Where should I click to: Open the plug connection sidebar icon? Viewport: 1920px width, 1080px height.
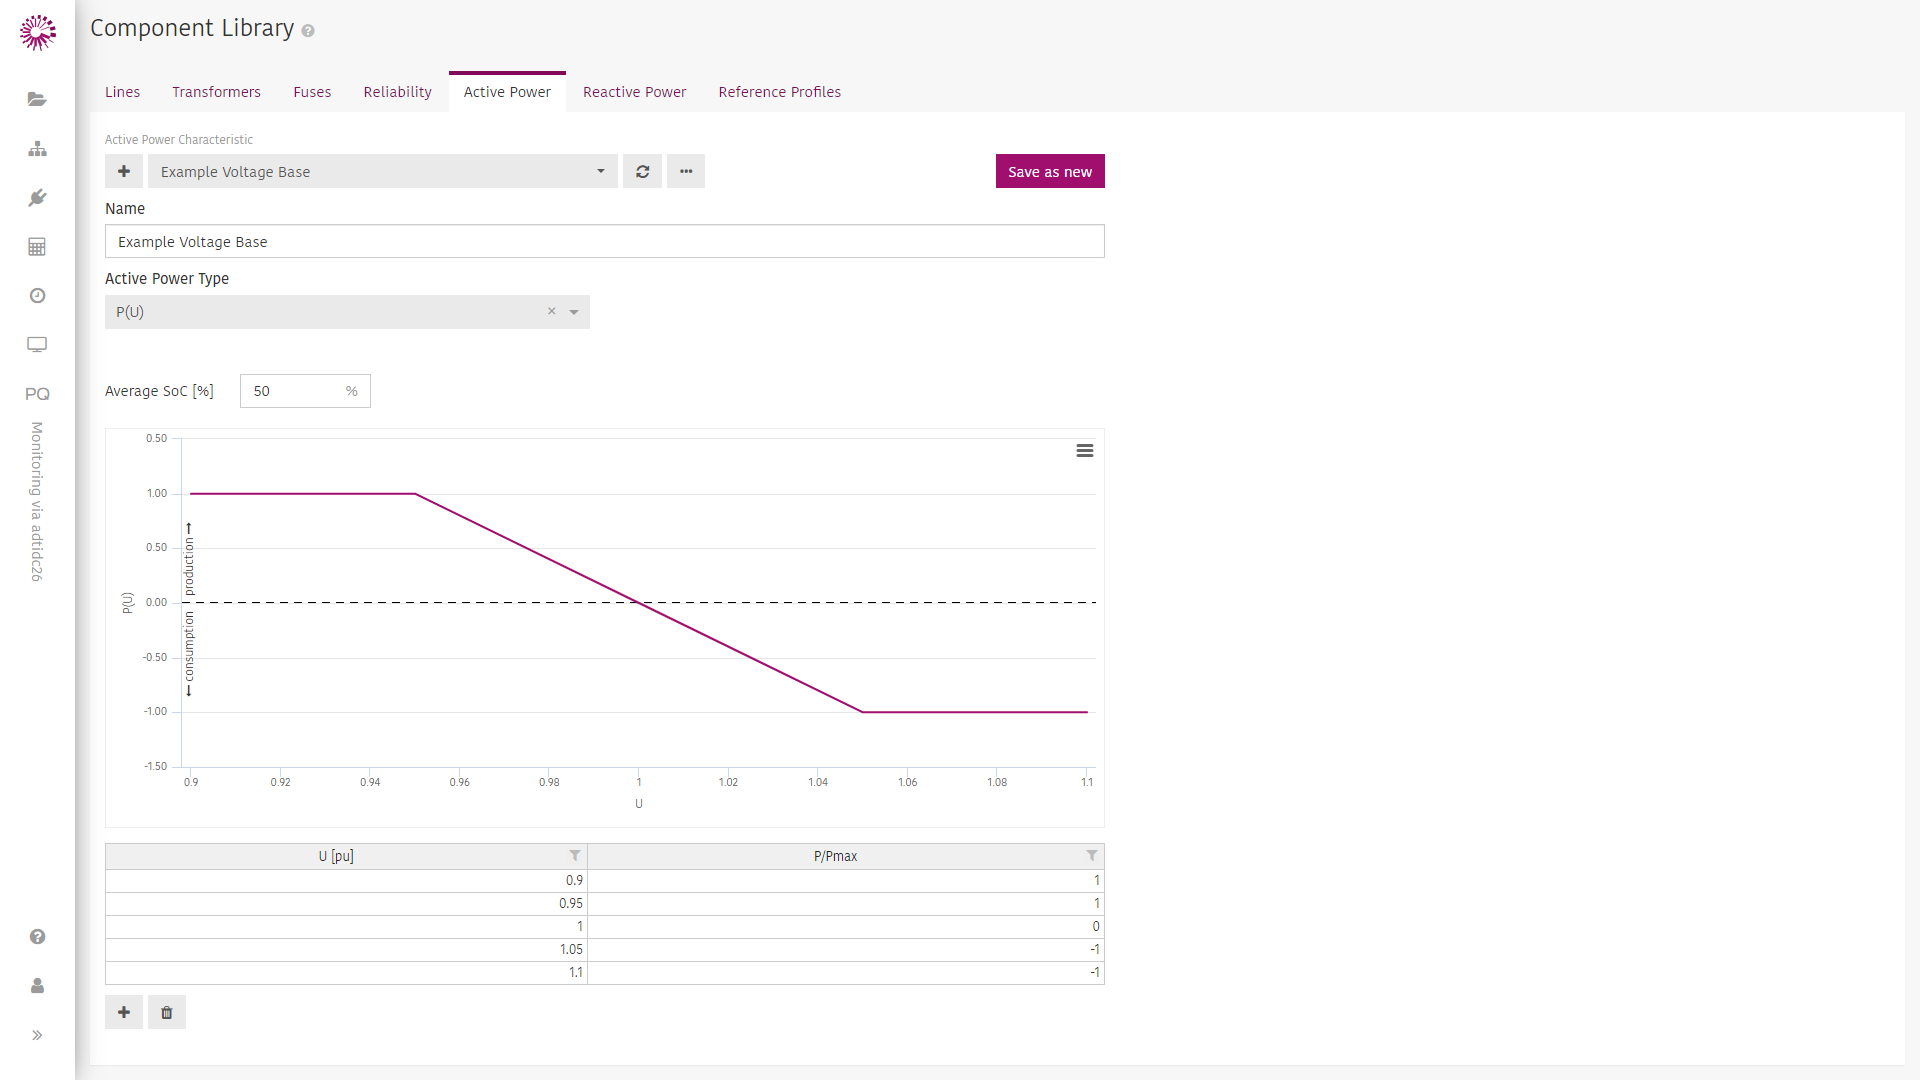37,197
